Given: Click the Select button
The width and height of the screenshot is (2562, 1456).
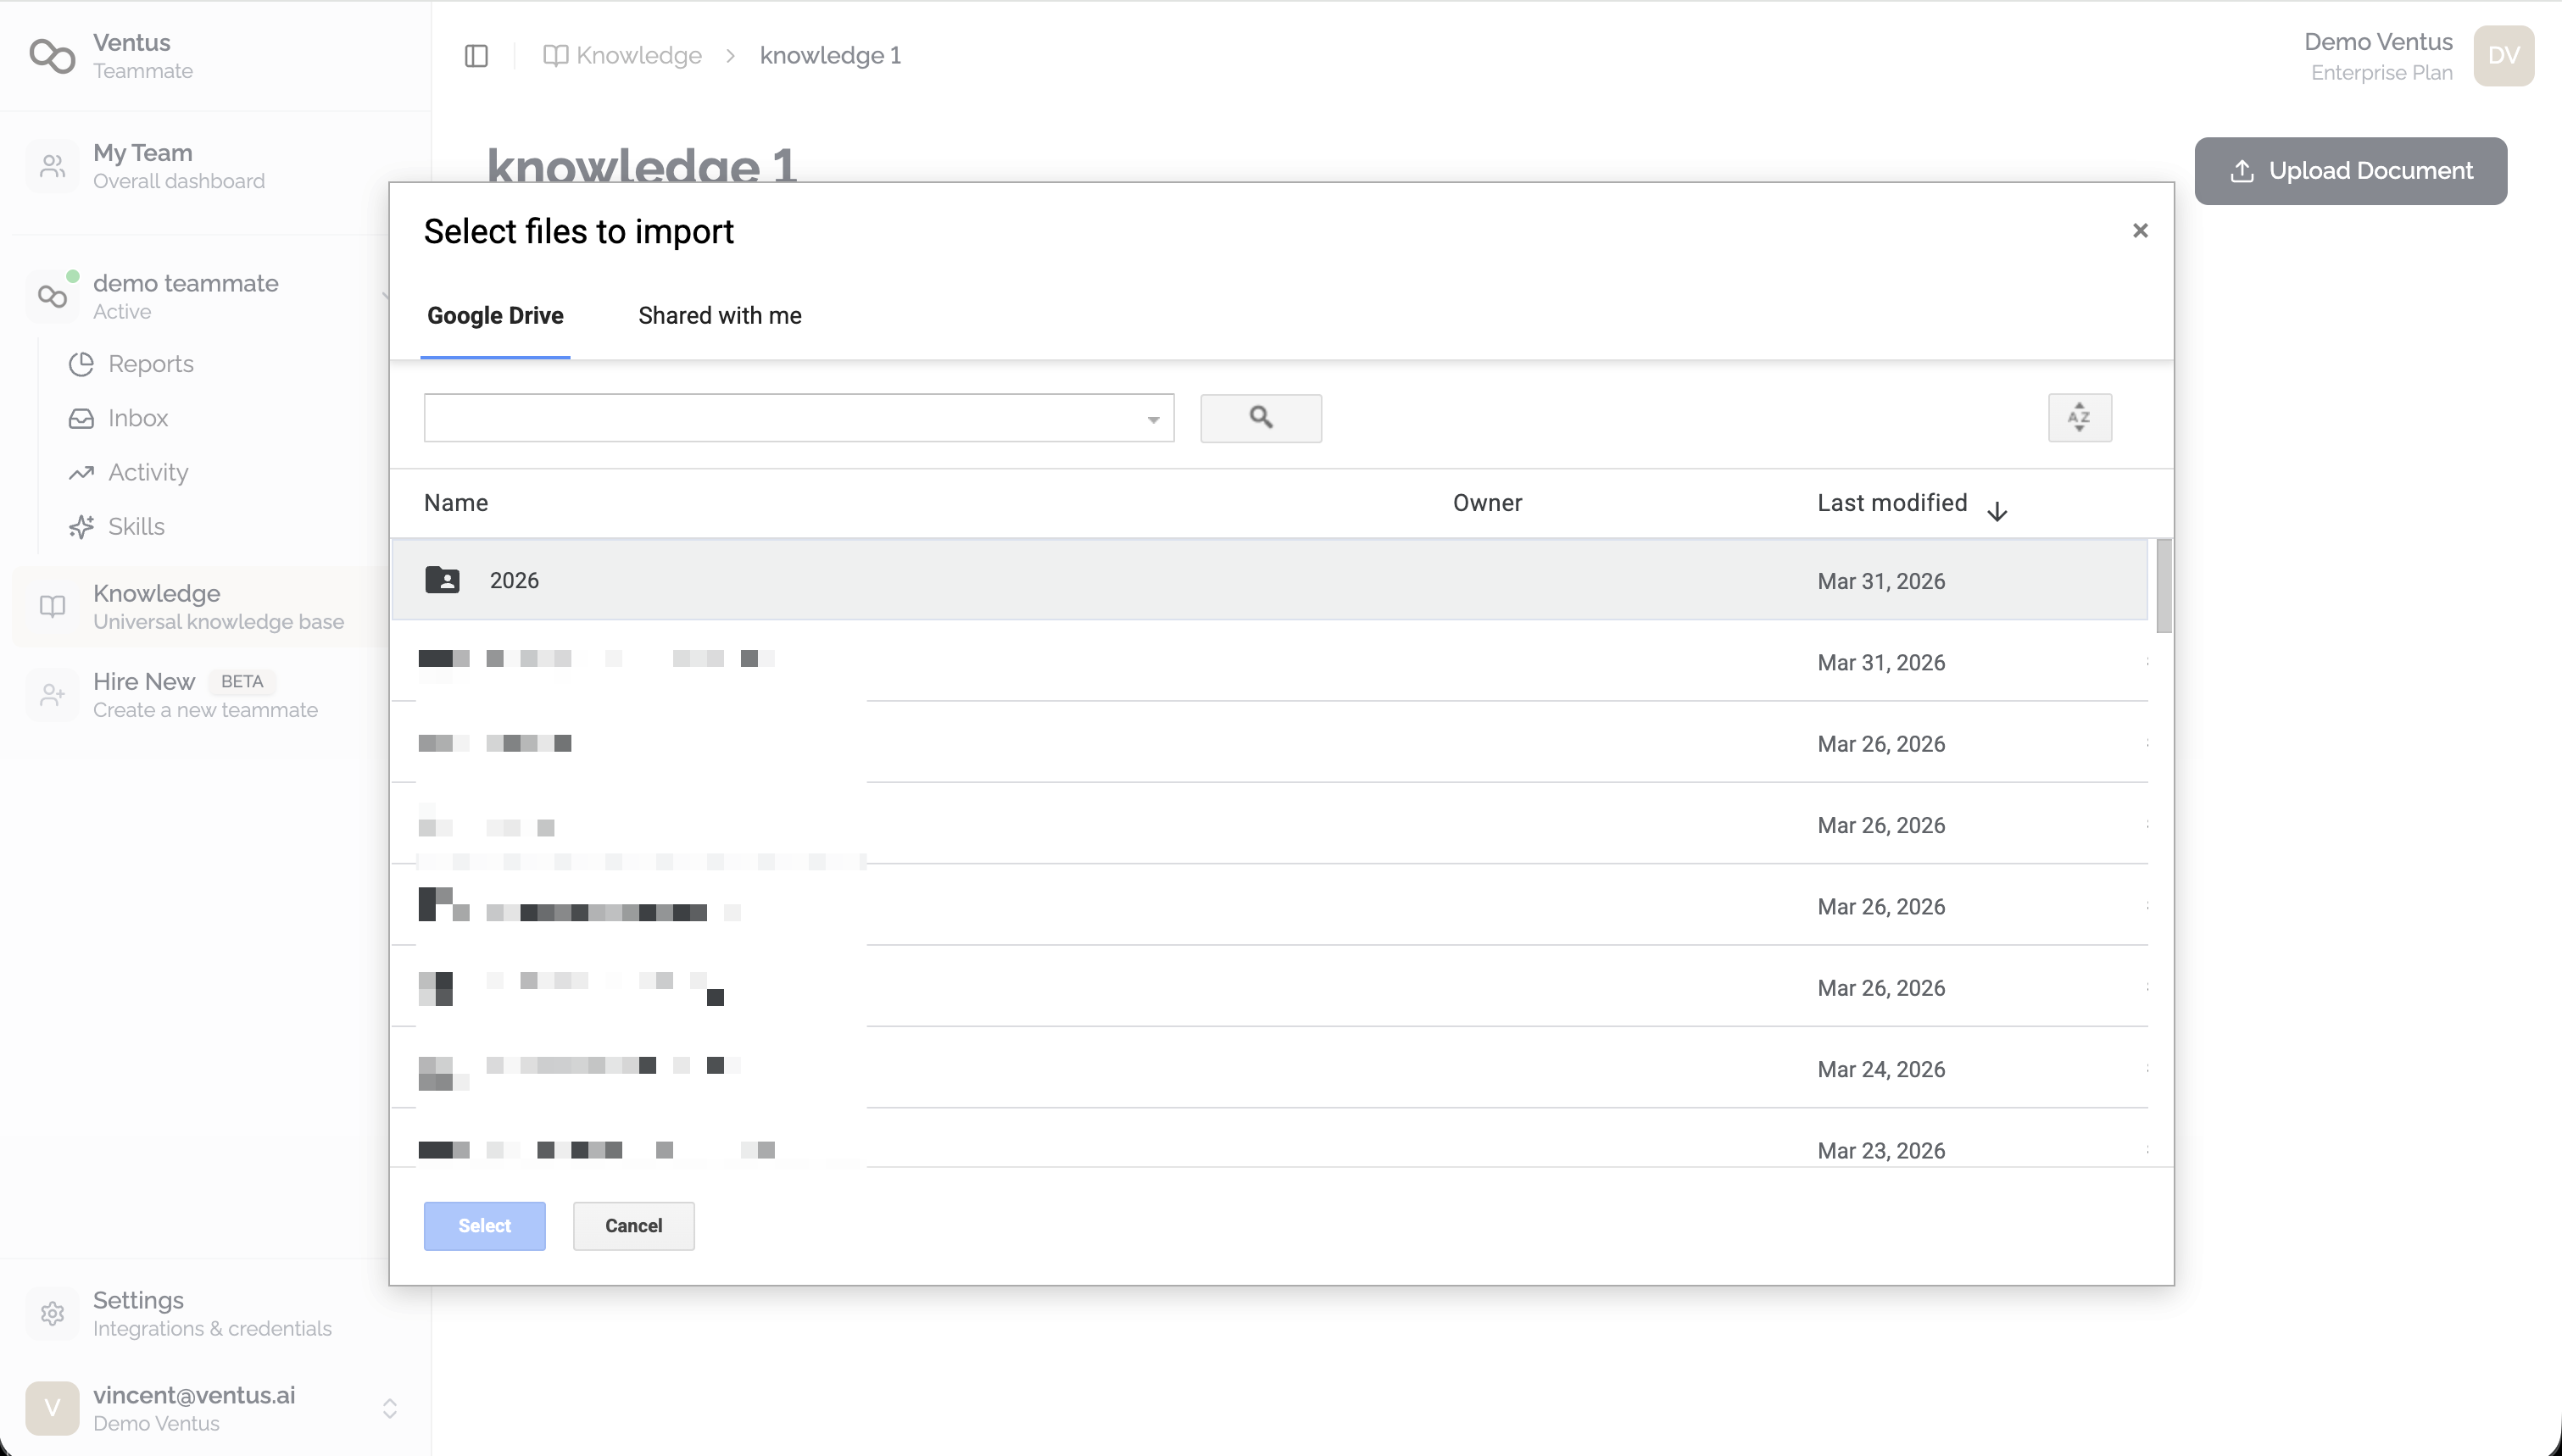Looking at the screenshot, I should 484,1225.
